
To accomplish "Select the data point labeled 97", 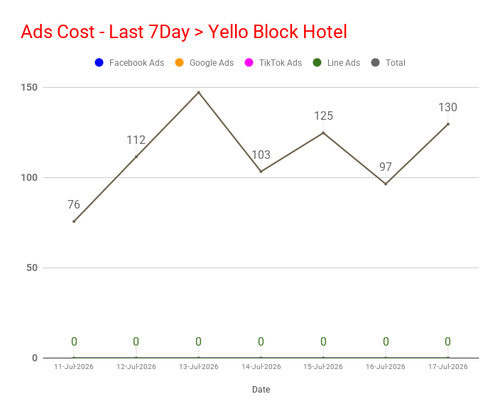I will coord(386,184).
